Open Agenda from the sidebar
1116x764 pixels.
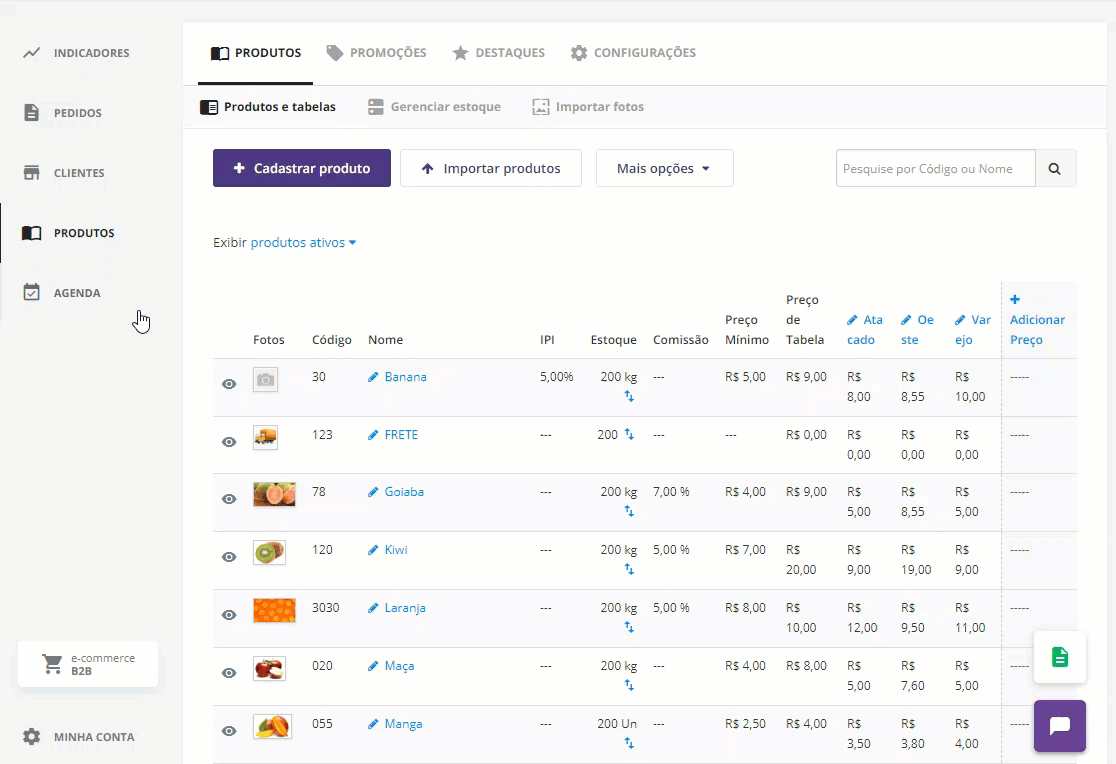(77, 293)
